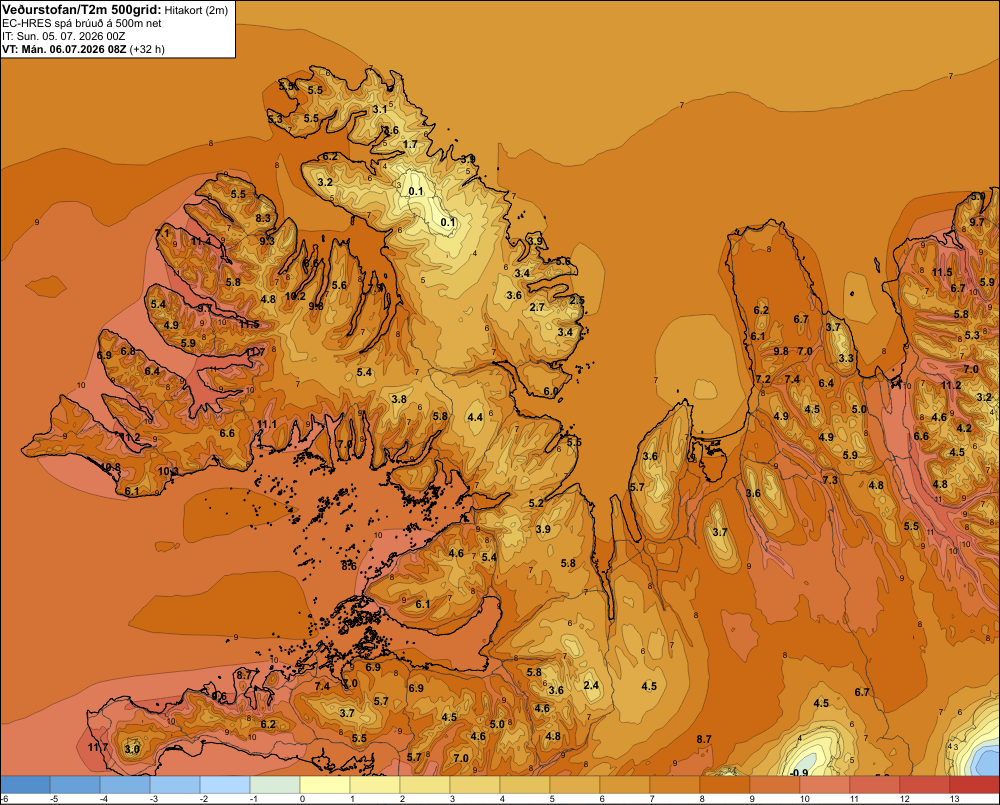This screenshot has width=1000, height=805.
Task: Click the 9.8 label on the northern peninsula
Action: click(x=781, y=351)
